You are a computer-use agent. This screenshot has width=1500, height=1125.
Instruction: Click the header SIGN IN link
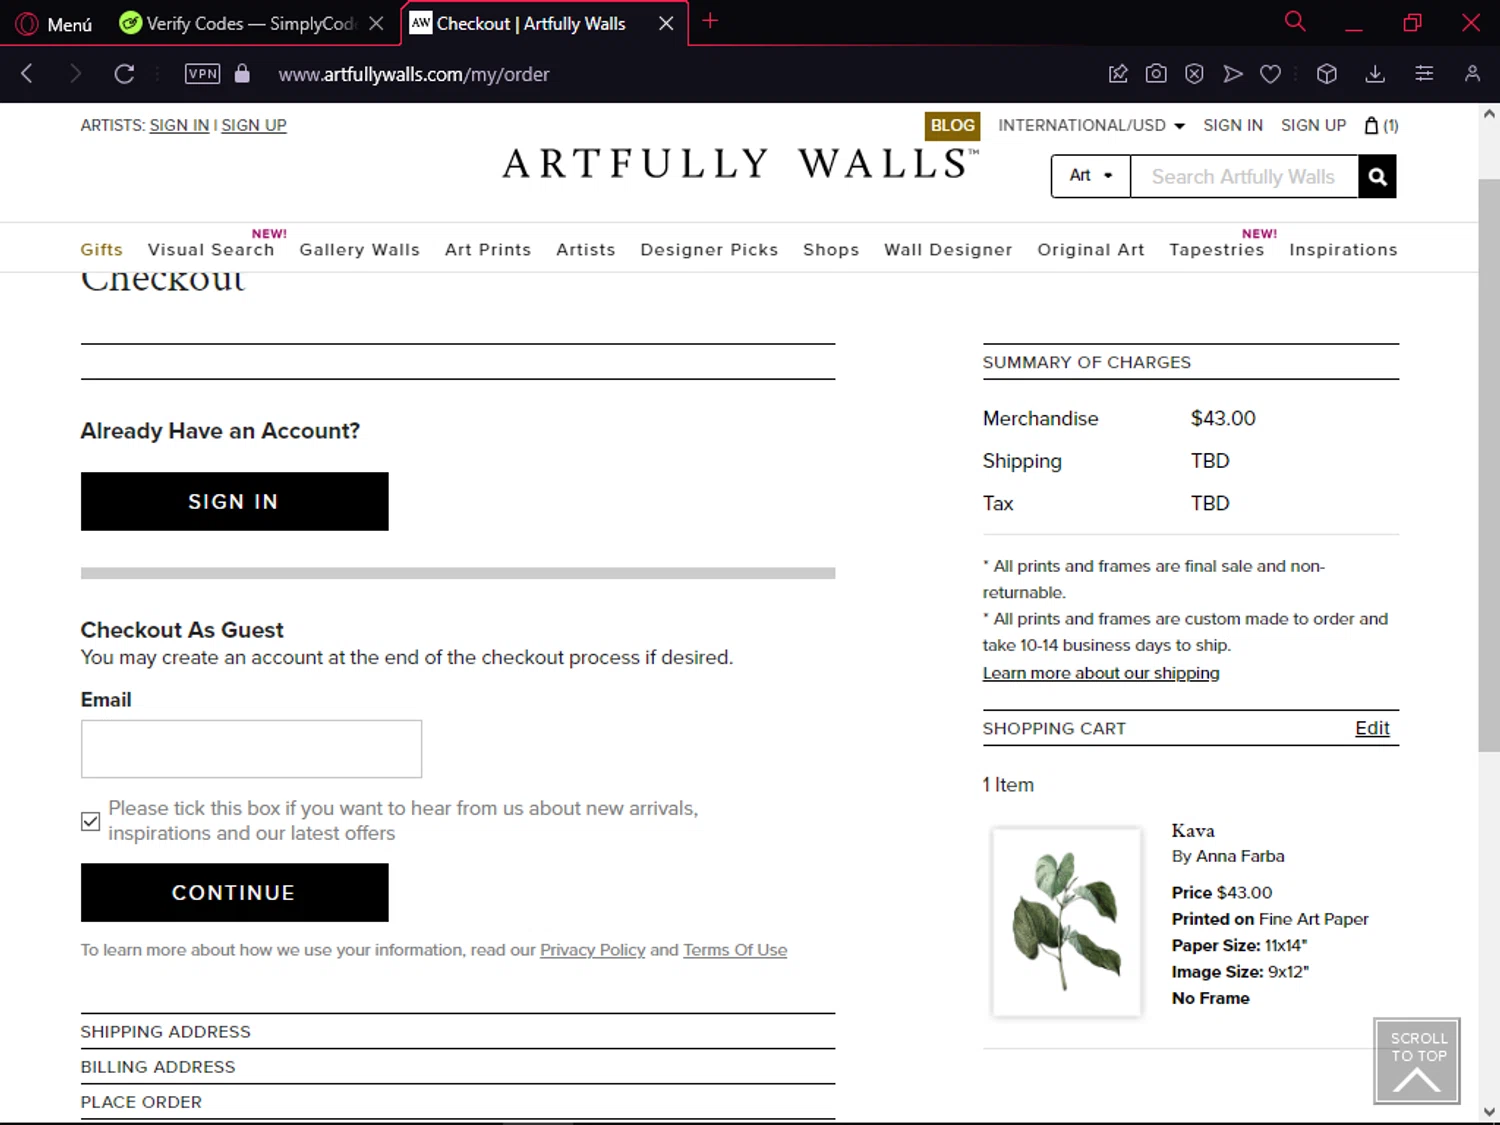click(x=1233, y=125)
